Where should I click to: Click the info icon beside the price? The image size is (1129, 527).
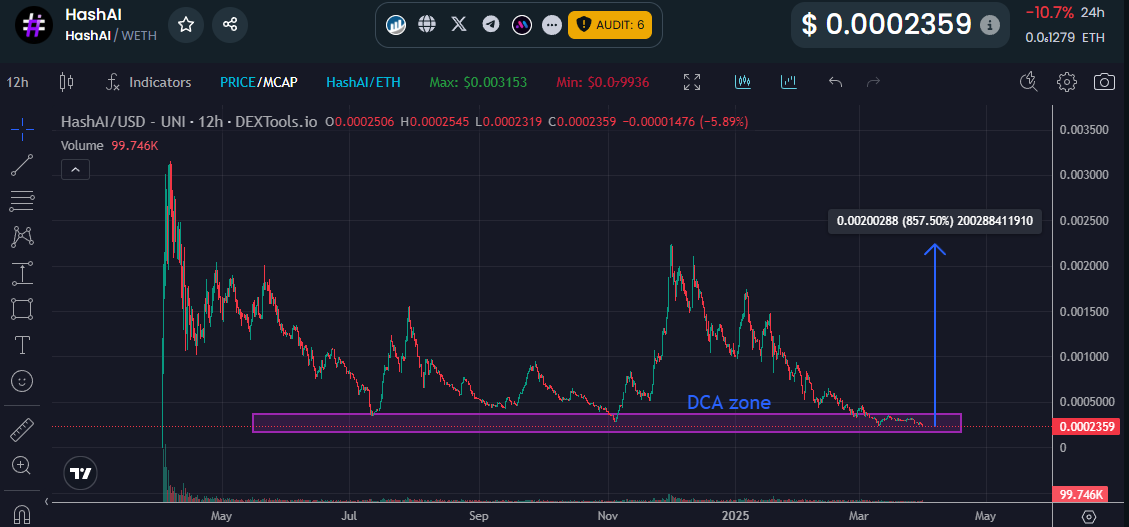[991, 25]
